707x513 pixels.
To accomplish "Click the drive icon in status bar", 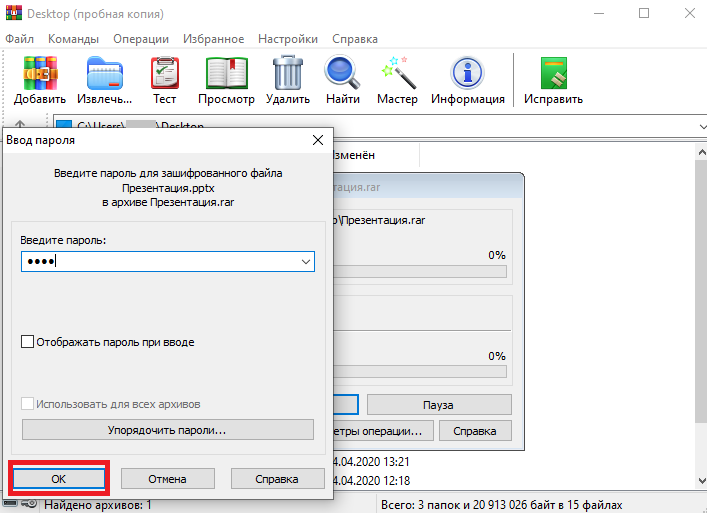I will pos(10,504).
